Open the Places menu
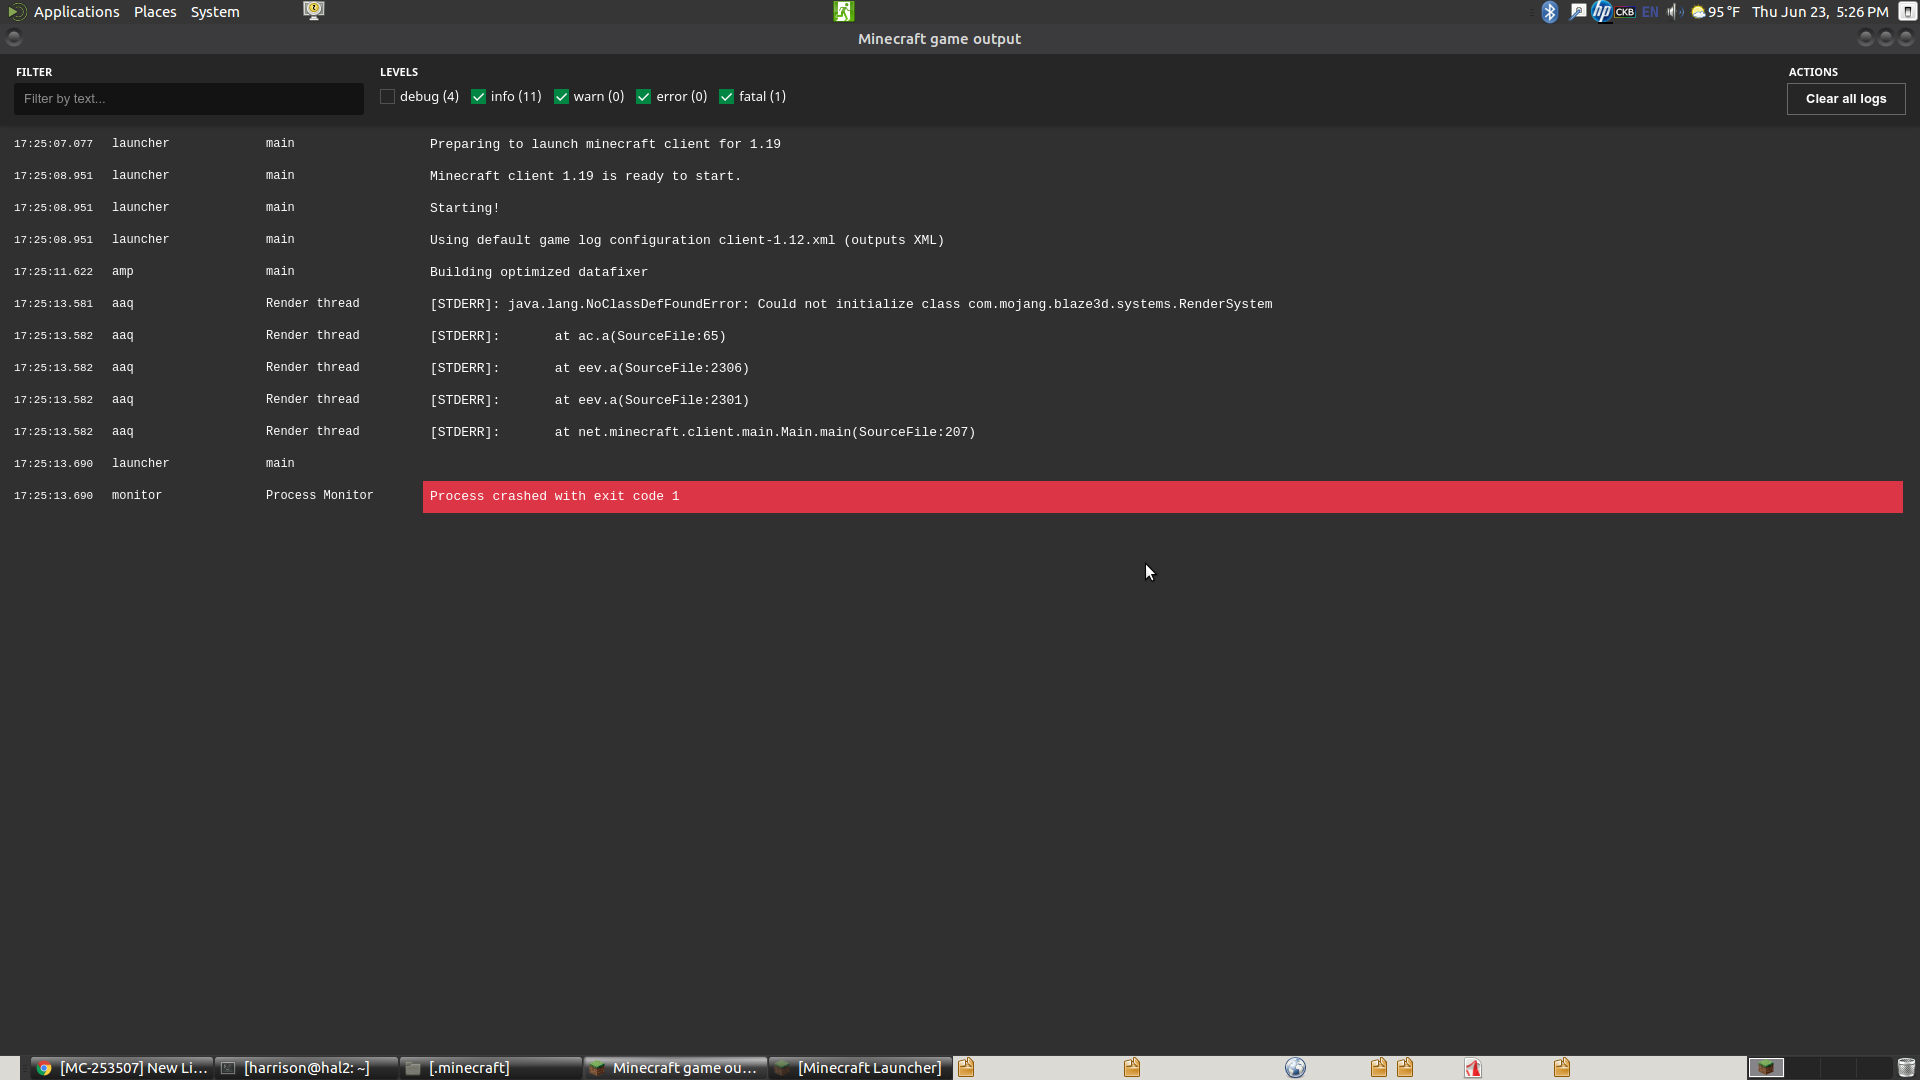This screenshot has width=1920, height=1080. click(x=155, y=12)
